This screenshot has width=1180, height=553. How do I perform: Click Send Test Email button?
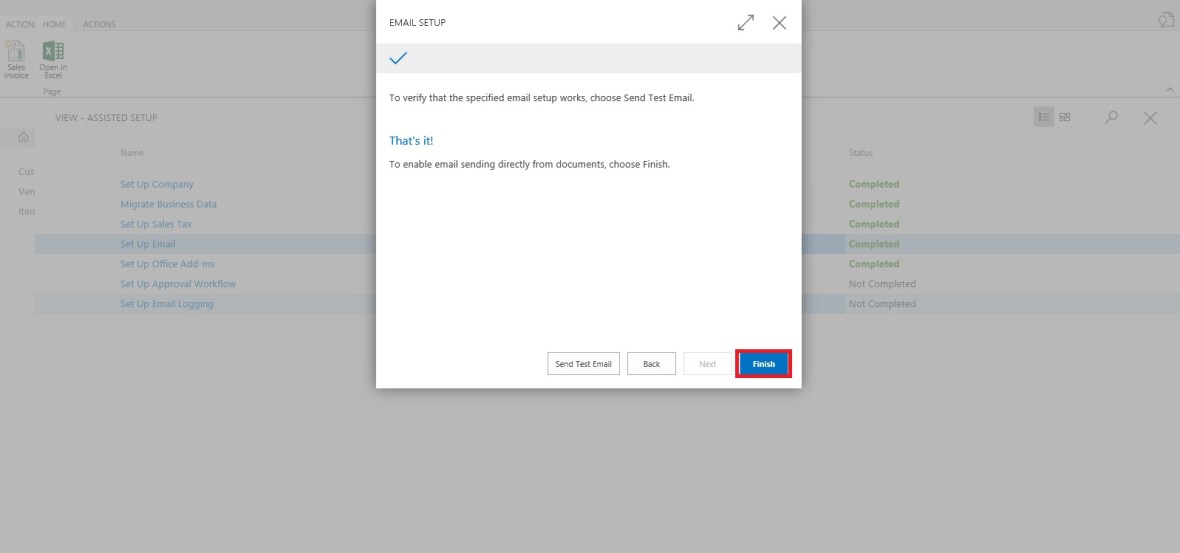tap(583, 363)
